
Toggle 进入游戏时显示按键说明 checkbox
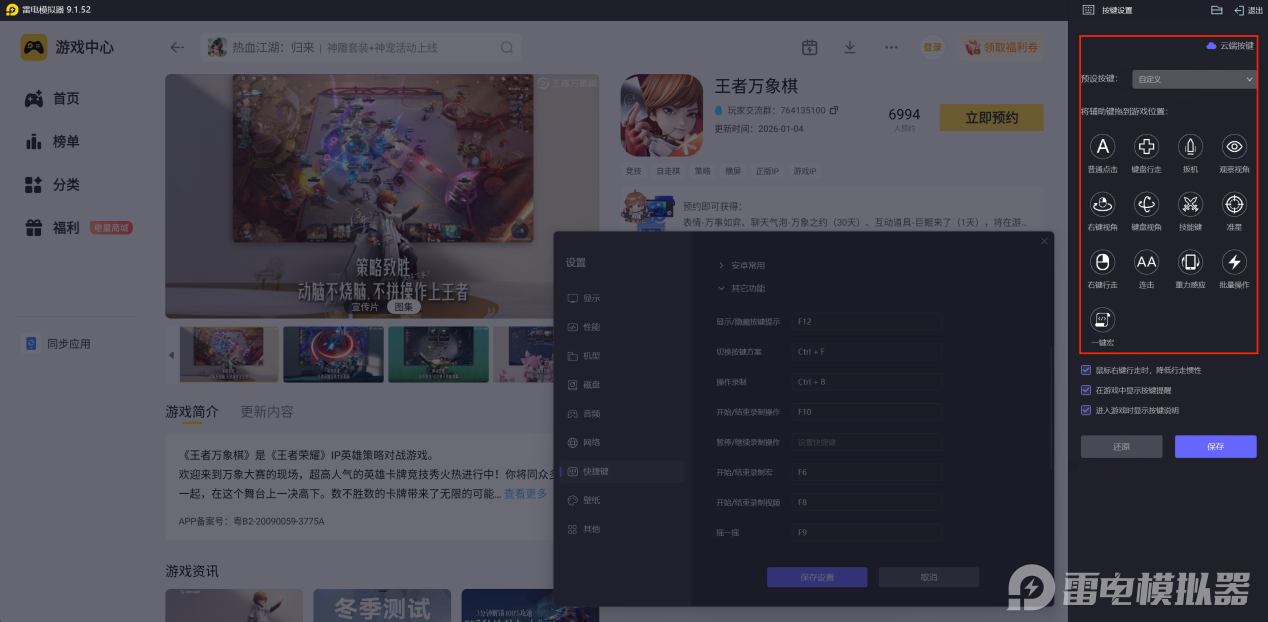click(1086, 410)
